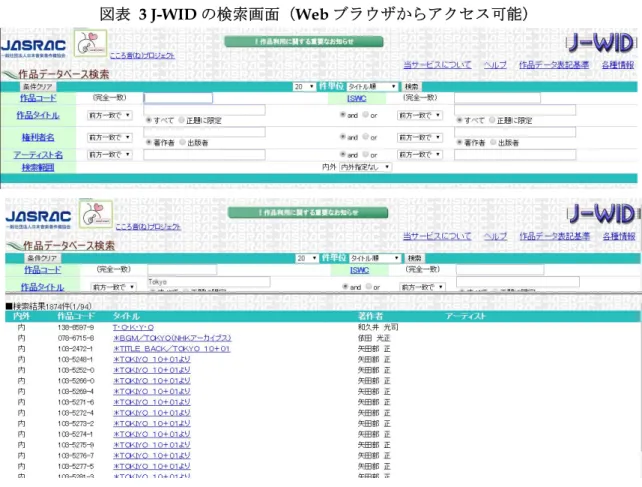642x487 pixels.
Task: Open first '前方一致で' dropdown in アーティスト名 row
Action: pyautogui.click(x=110, y=155)
